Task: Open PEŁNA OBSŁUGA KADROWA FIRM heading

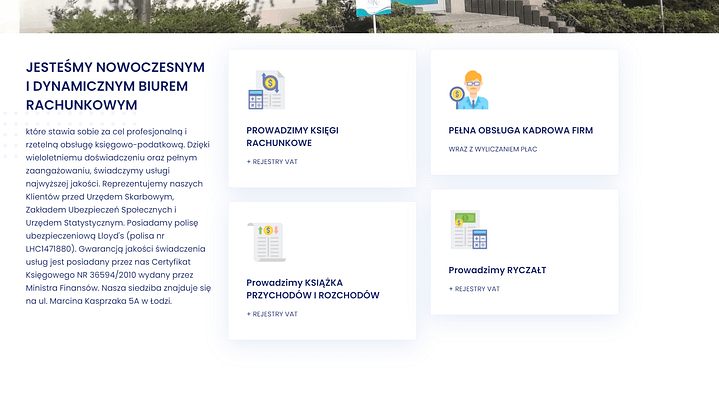Action: pos(520,130)
